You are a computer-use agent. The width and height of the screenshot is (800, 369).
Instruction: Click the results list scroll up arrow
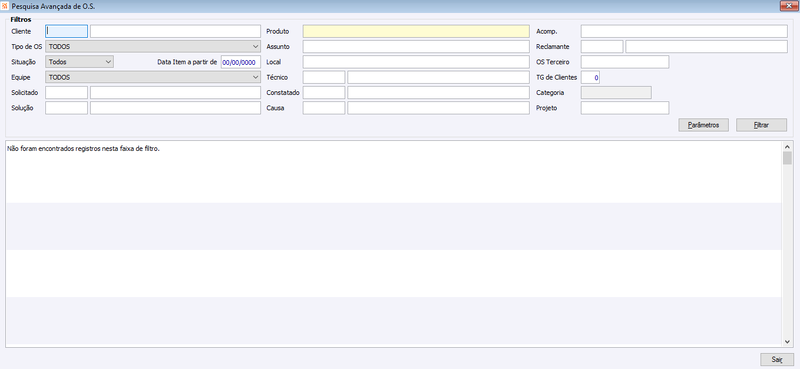[787, 146]
